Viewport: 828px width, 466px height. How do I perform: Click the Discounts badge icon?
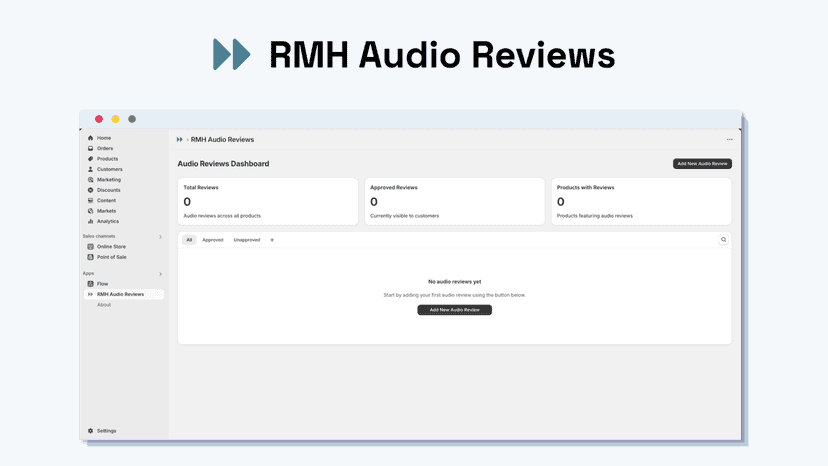click(x=90, y=190)
